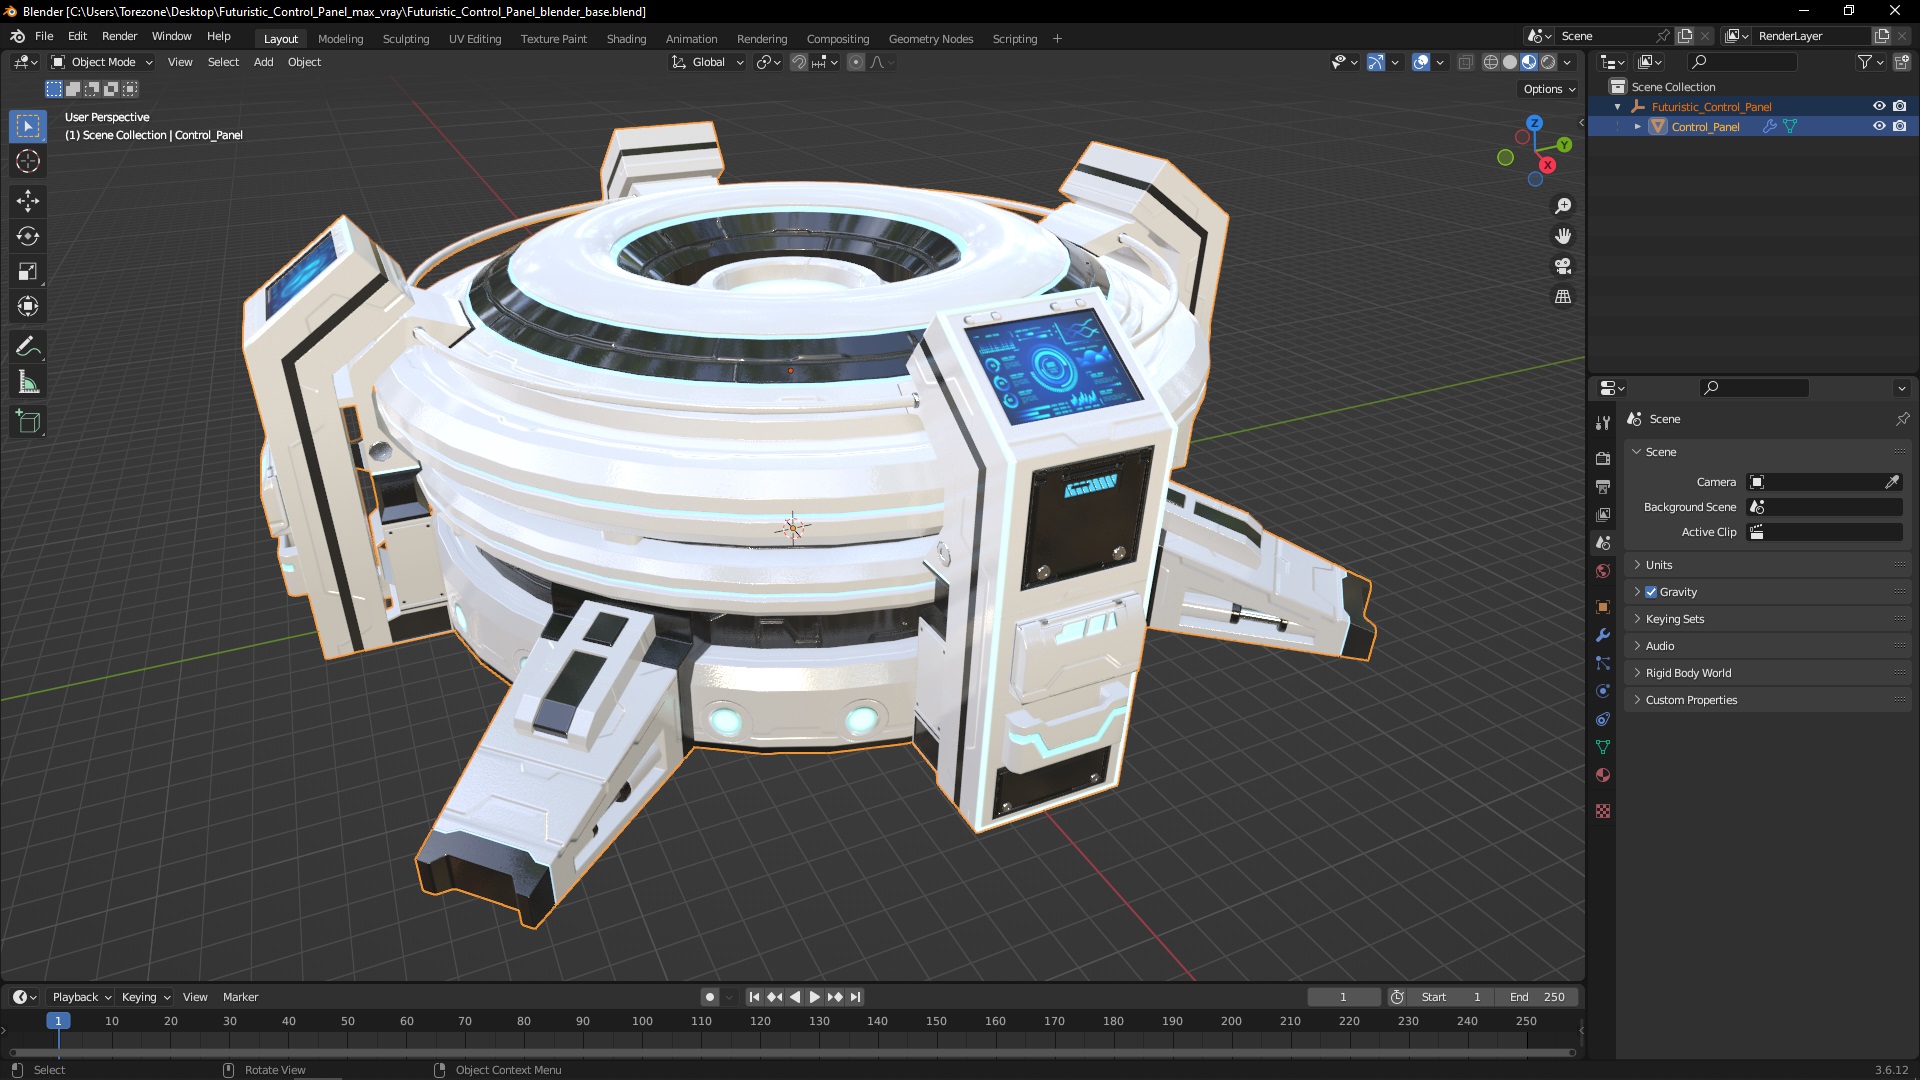The width and height of the screenshot is (1920, 1080).
Task: Click the Options button in viewport
Action: pyautogui.click(x=1548, y=89)
